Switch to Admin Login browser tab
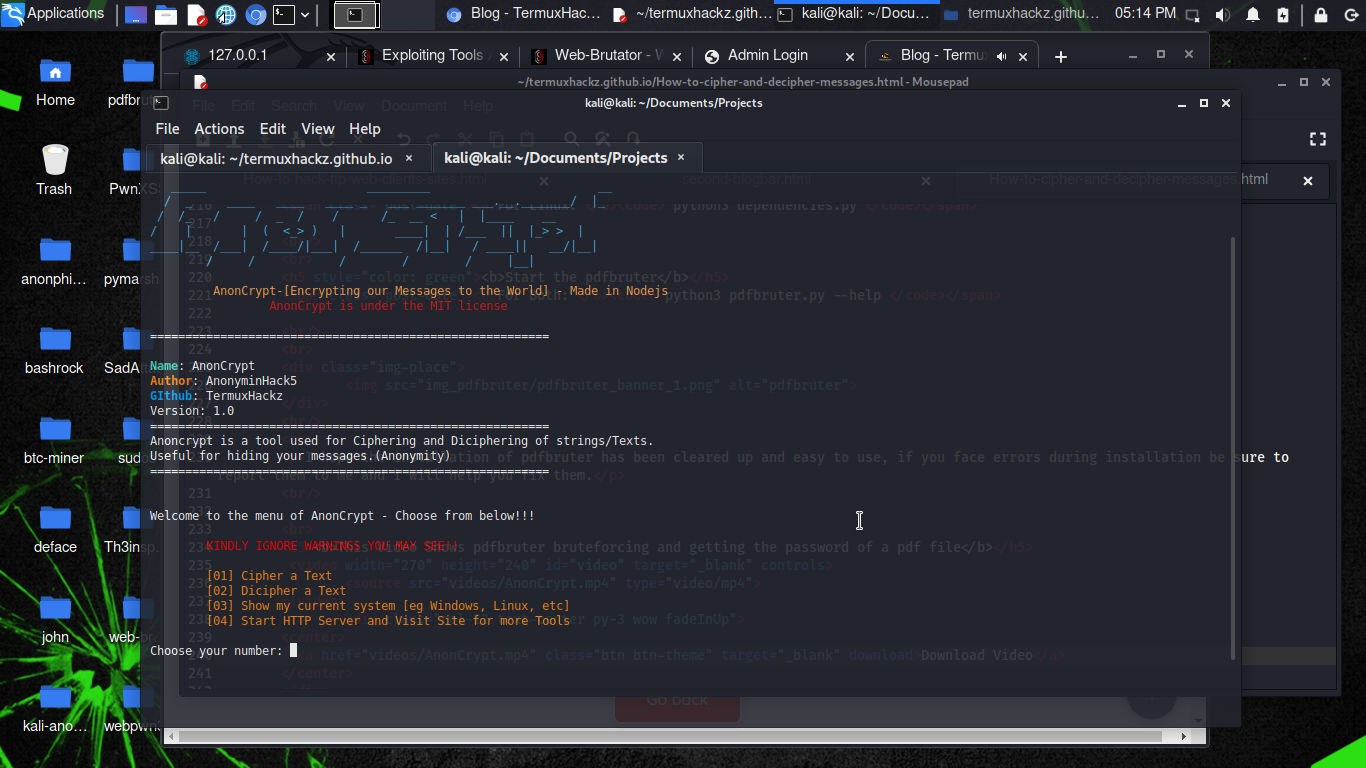1366x768 pixels. pos(778,56)
